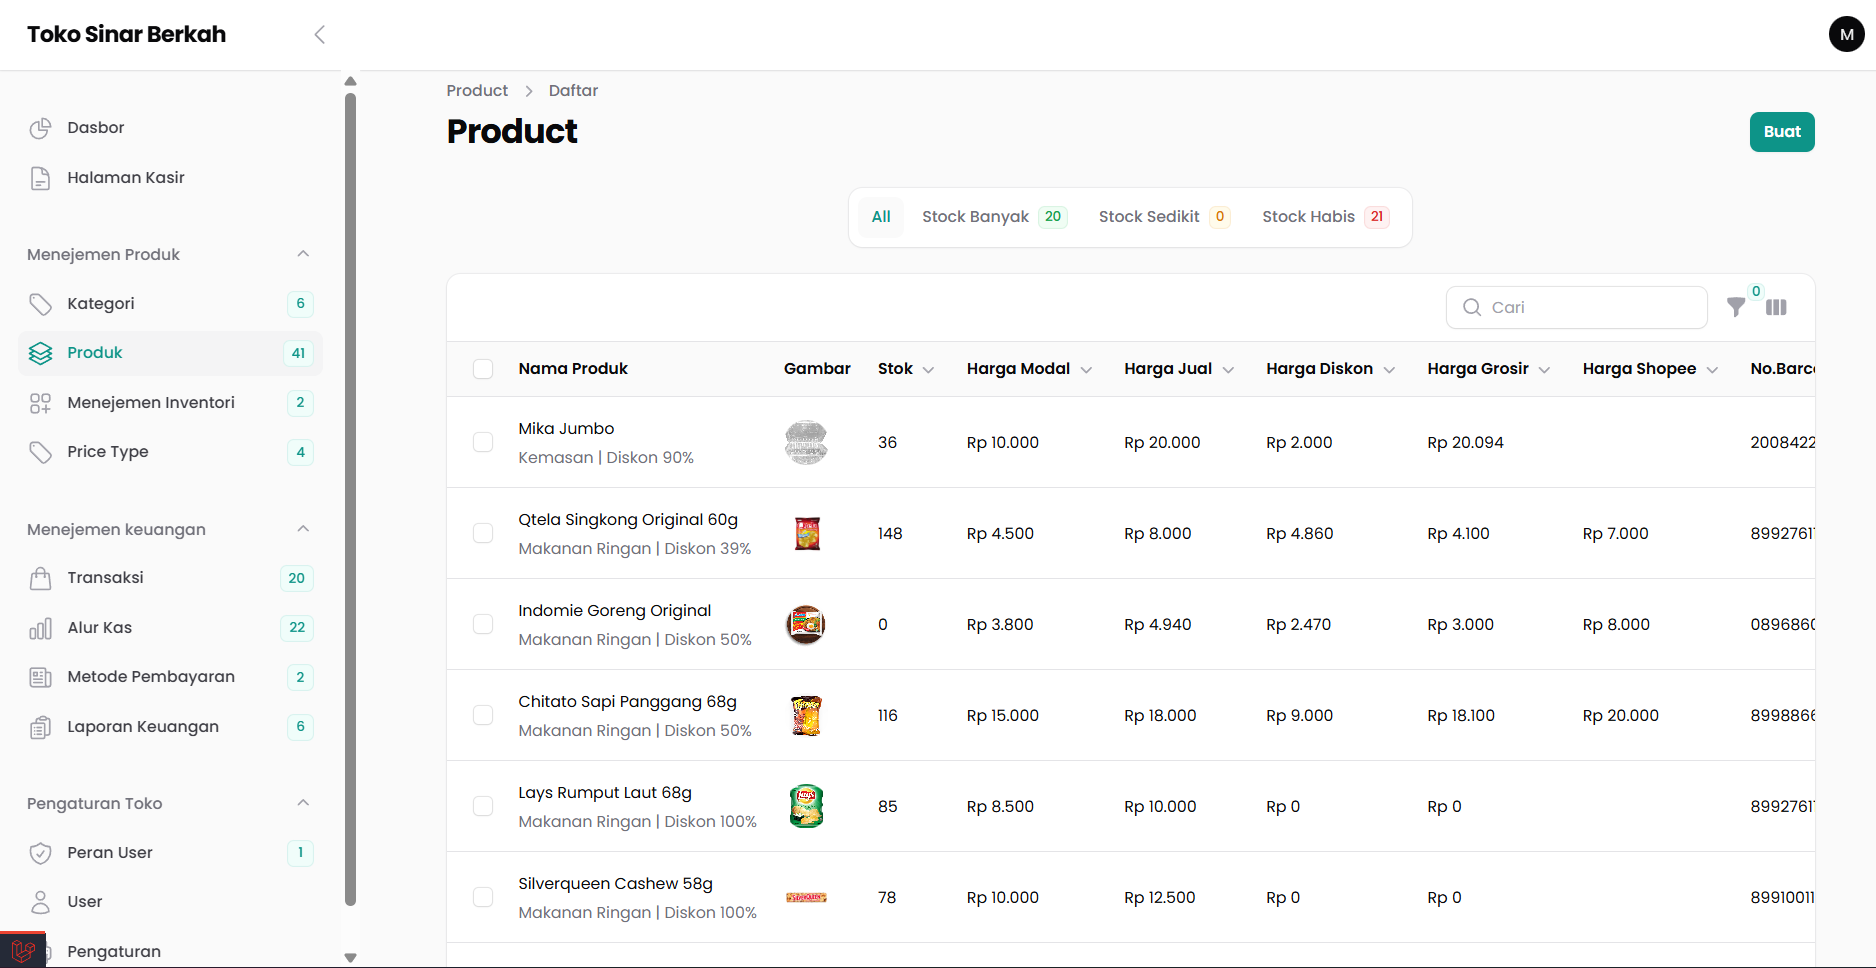Click the Kategori tag icon
1876x968 pixels.
[x=40, y=304]
